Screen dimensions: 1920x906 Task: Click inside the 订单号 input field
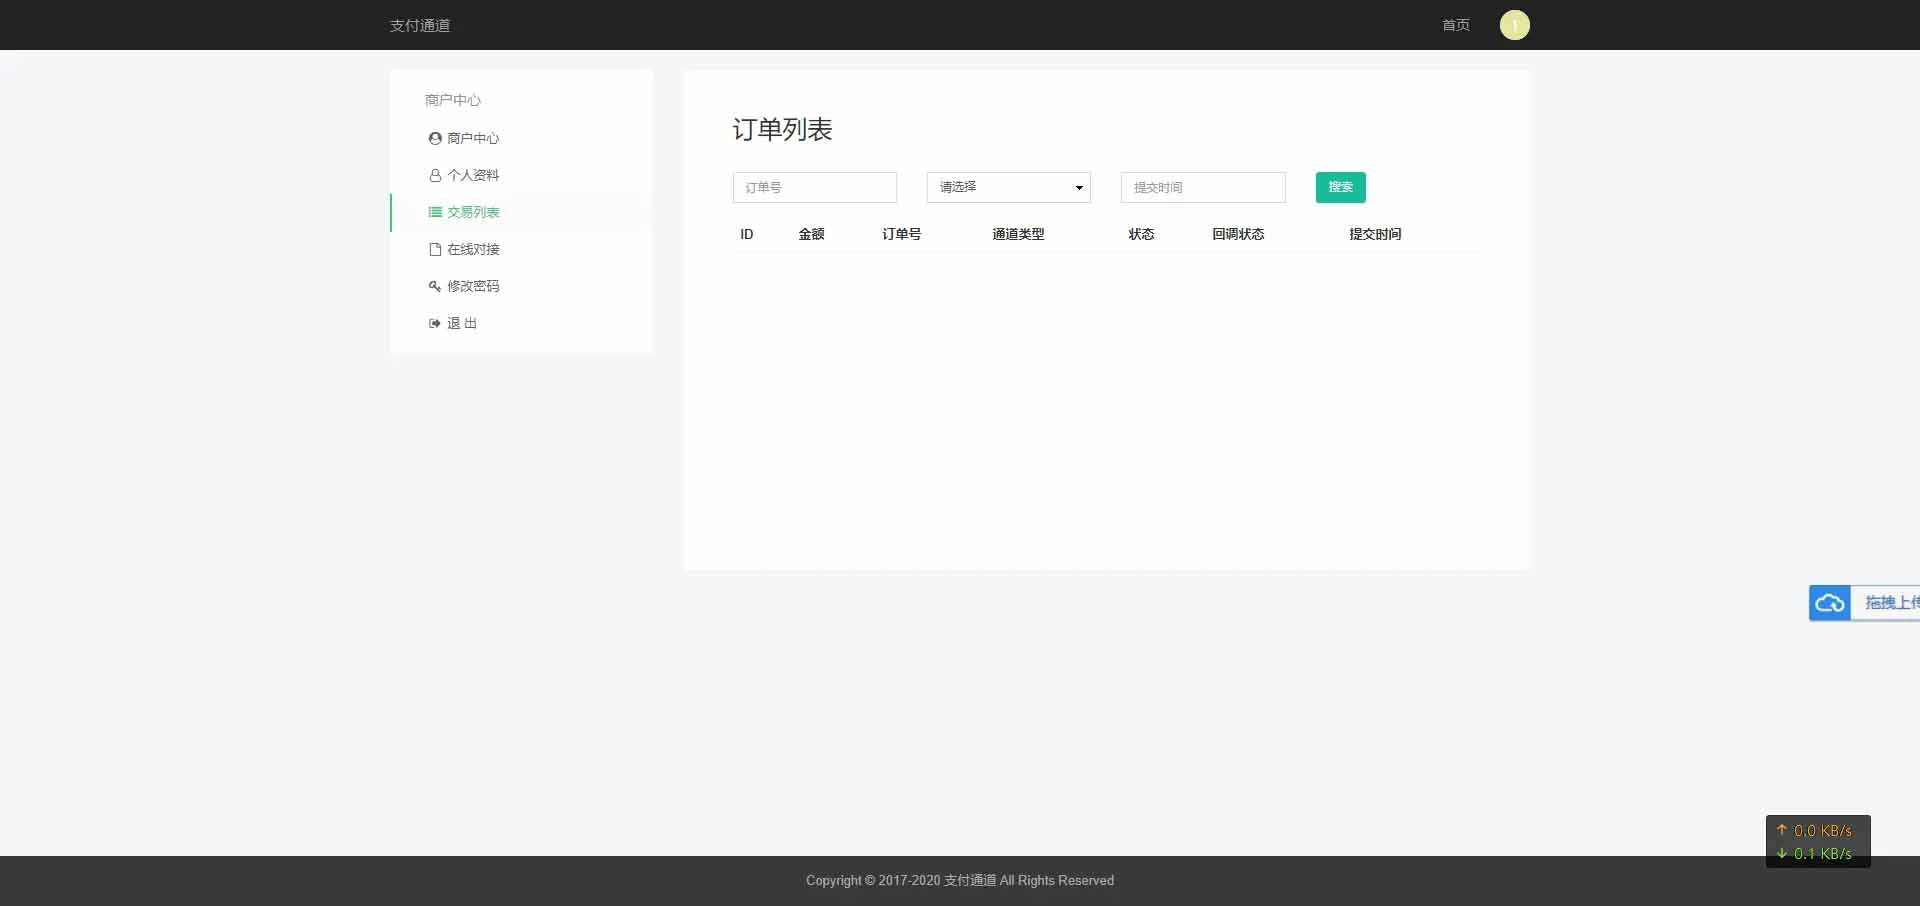point(814,187)
